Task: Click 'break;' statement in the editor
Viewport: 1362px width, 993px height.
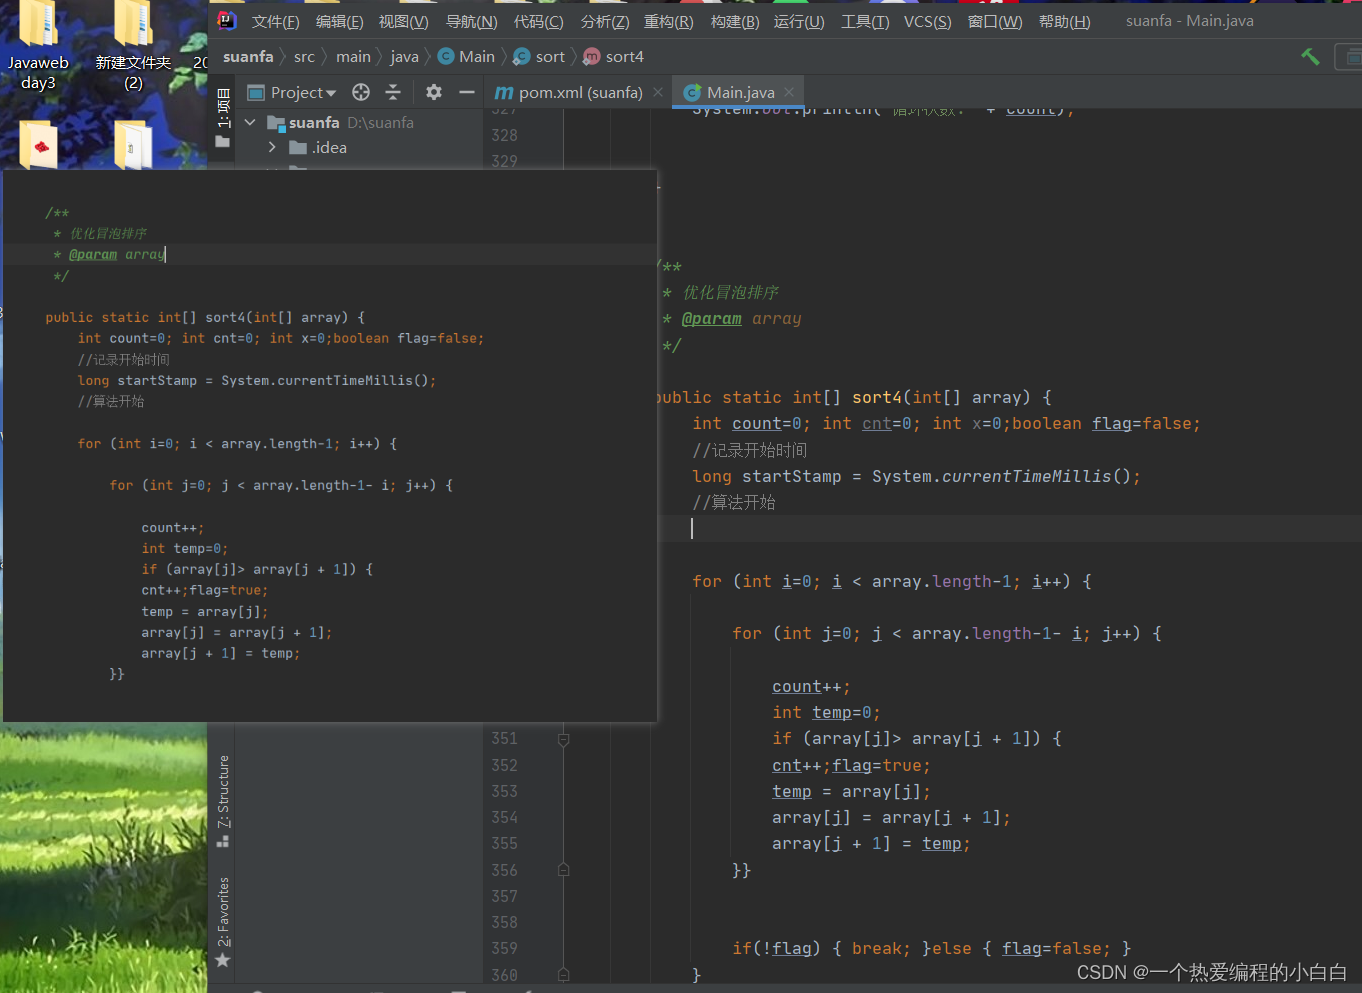Action: 881,948
